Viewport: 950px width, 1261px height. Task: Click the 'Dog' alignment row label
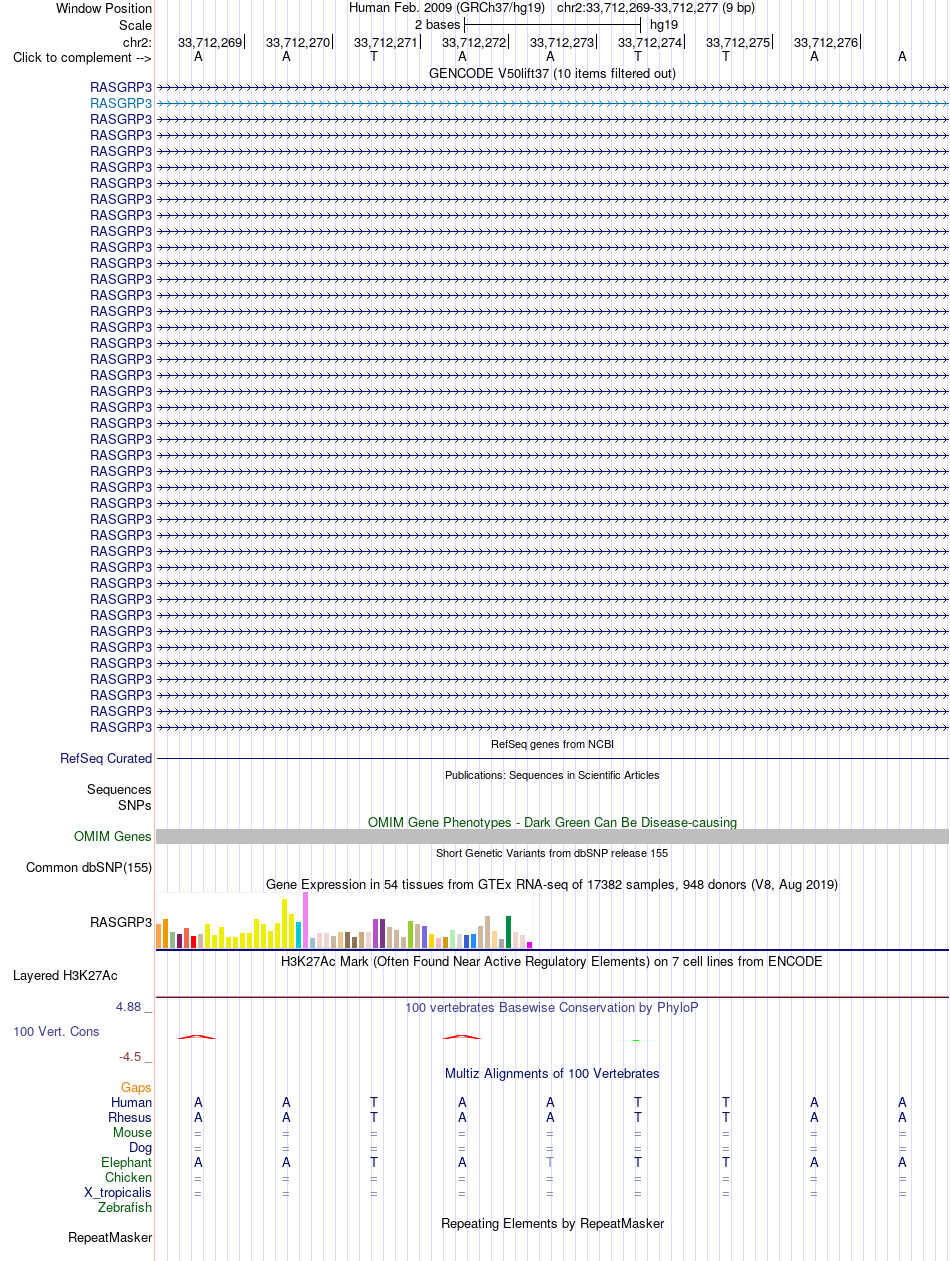(x=141, y=1148)
